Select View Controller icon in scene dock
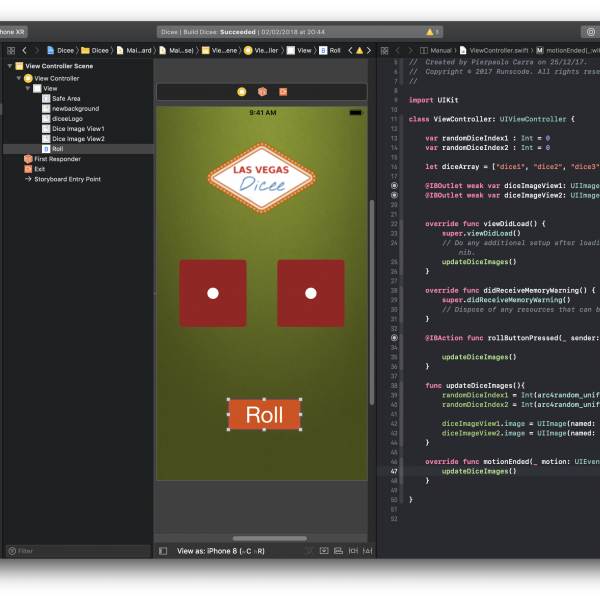Viewport: 600px width, 600px height. 241,92
